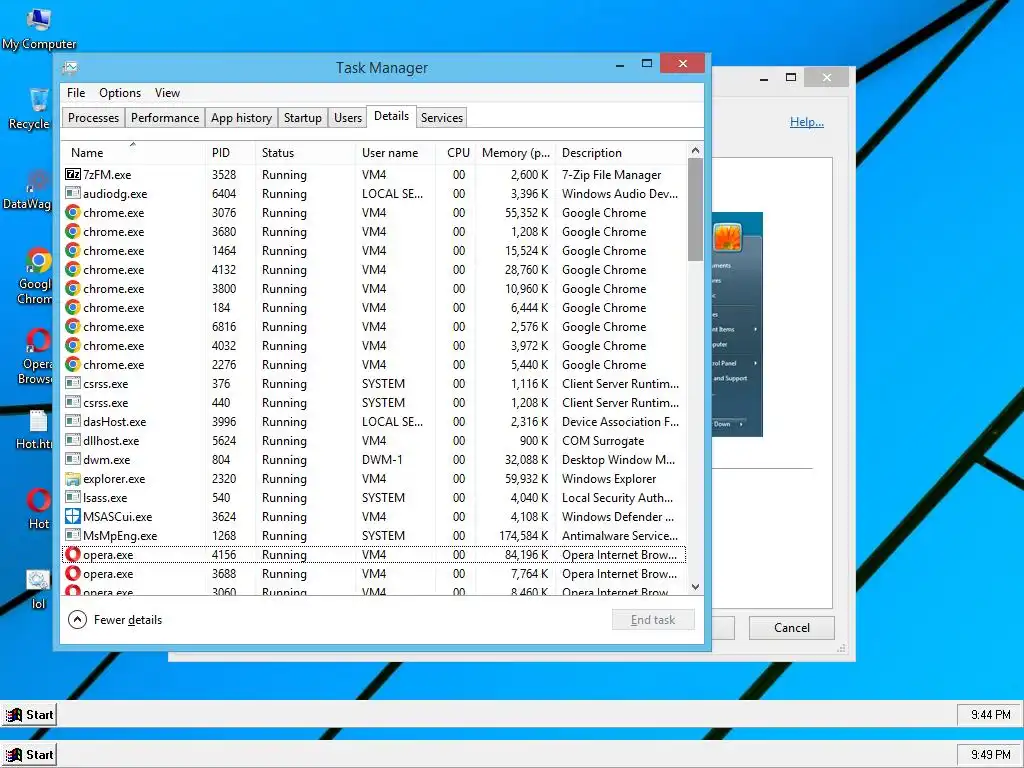The height and width of the screenshot is (768, 1024).
Task: Sort by the Memory column header
Action: [516, 153]
